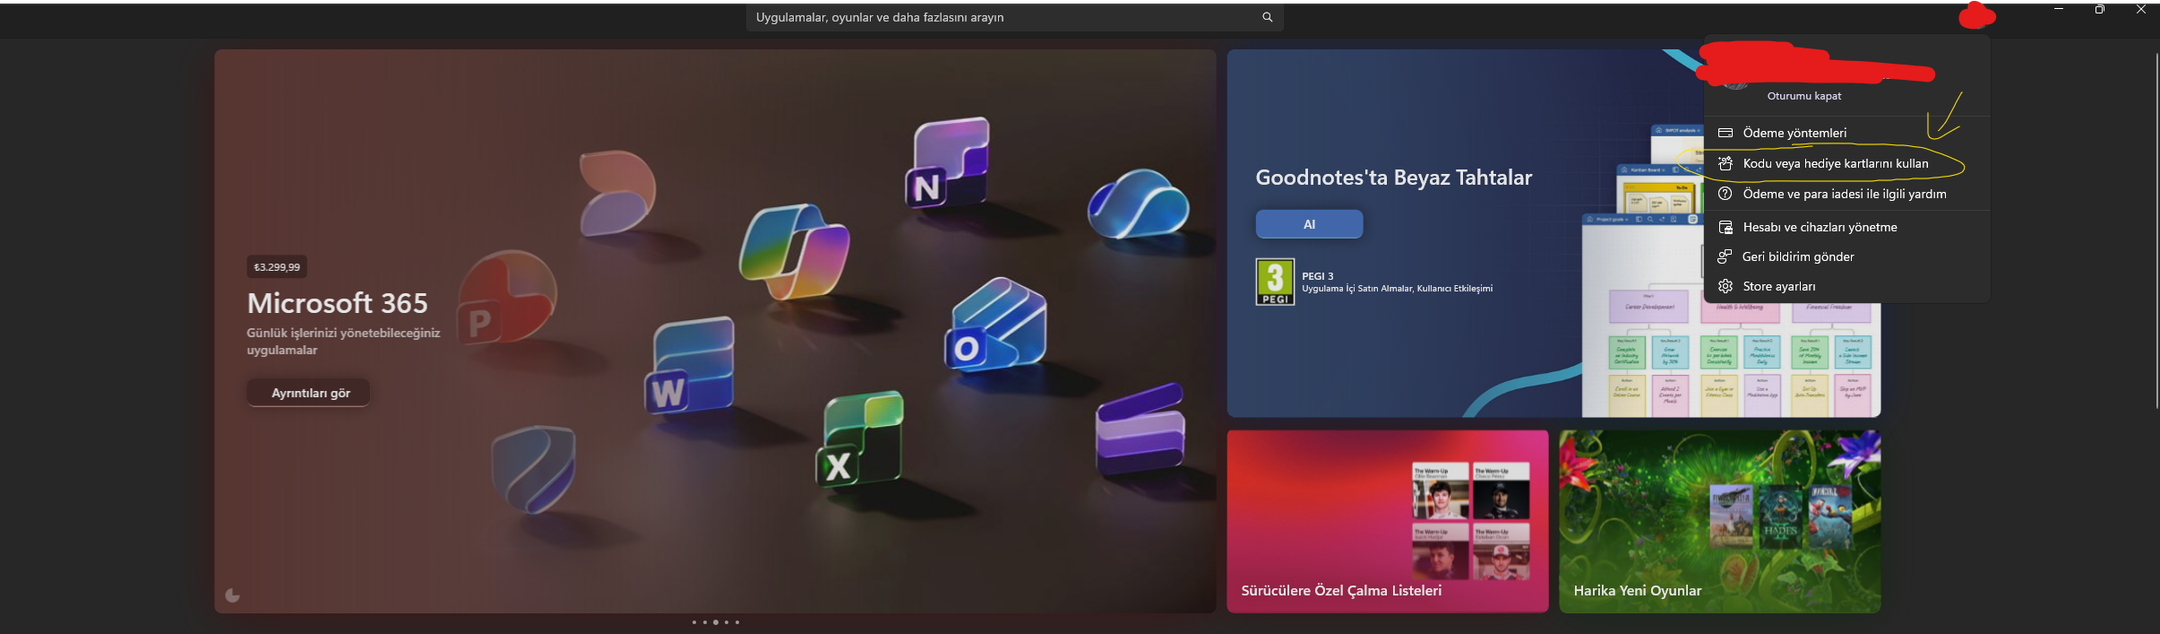Click the Günlük işlerinizi yönetebileceğiniz uygulamalar text

coord(343,341)
